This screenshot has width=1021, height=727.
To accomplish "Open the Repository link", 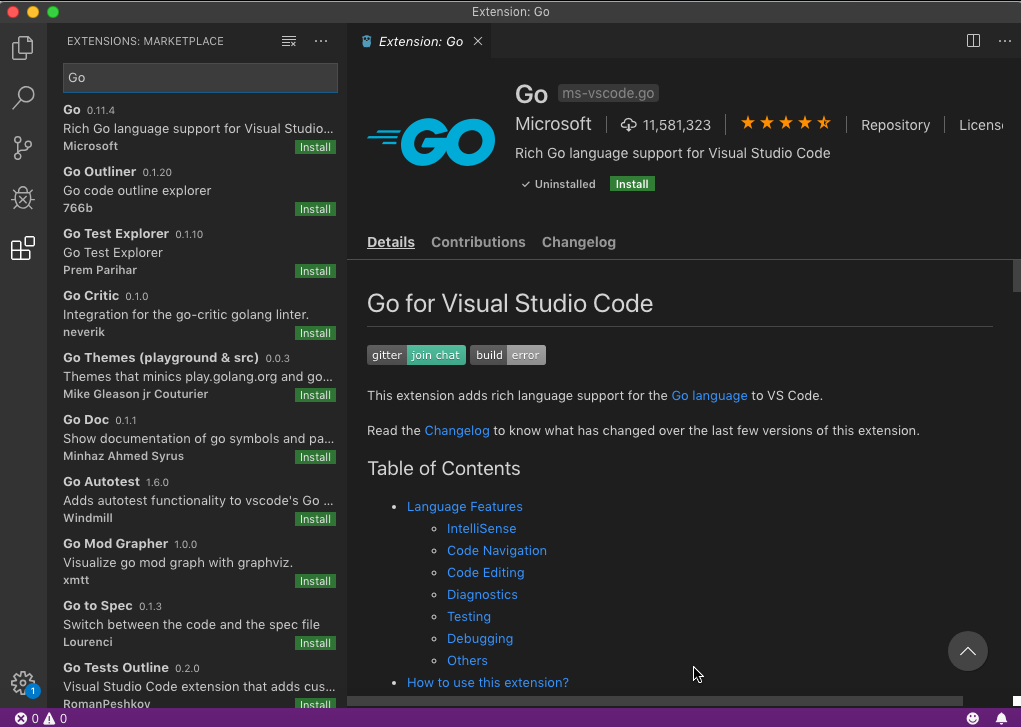I will [x=895, y=125].
